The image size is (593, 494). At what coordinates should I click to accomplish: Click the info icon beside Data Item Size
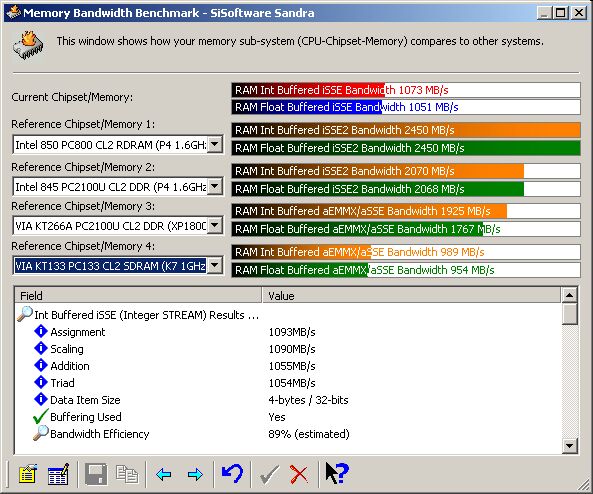point(40,399)
